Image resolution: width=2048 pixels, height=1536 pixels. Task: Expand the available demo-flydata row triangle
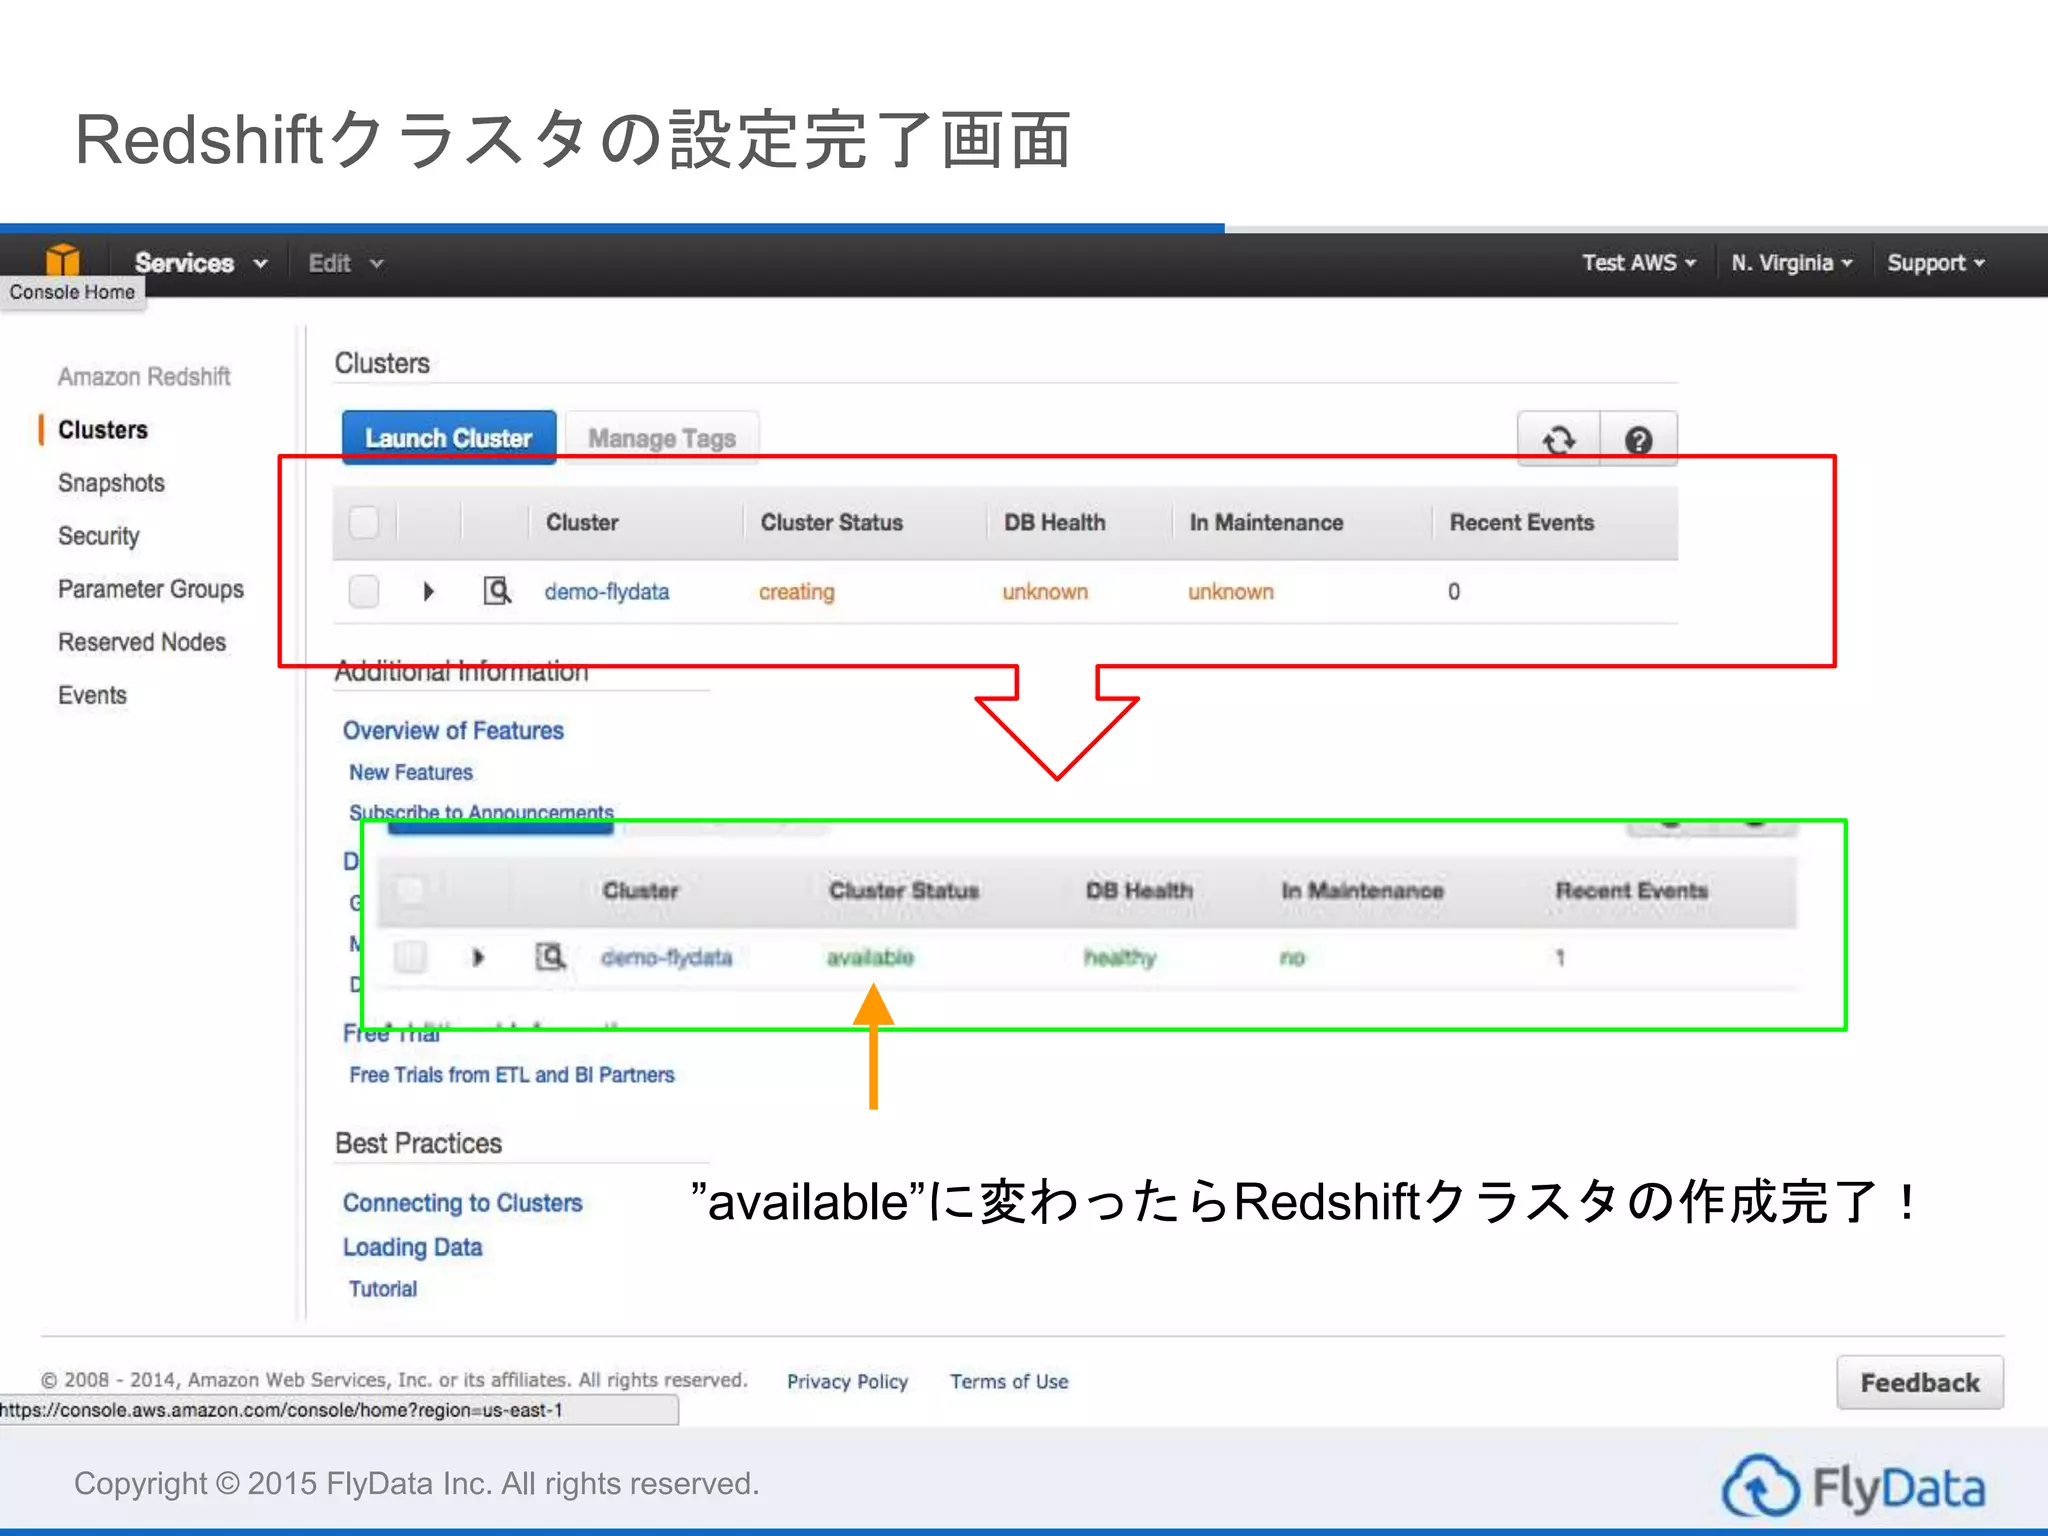[x=478, y=957]
